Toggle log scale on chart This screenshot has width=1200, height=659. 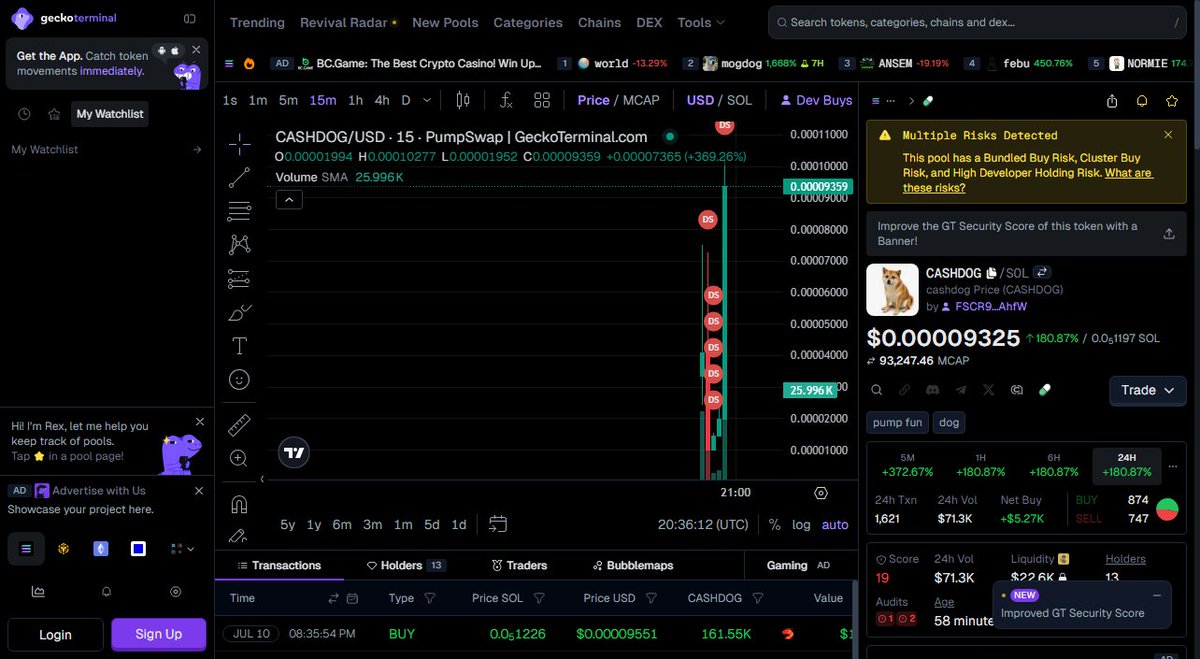point(801,525)
